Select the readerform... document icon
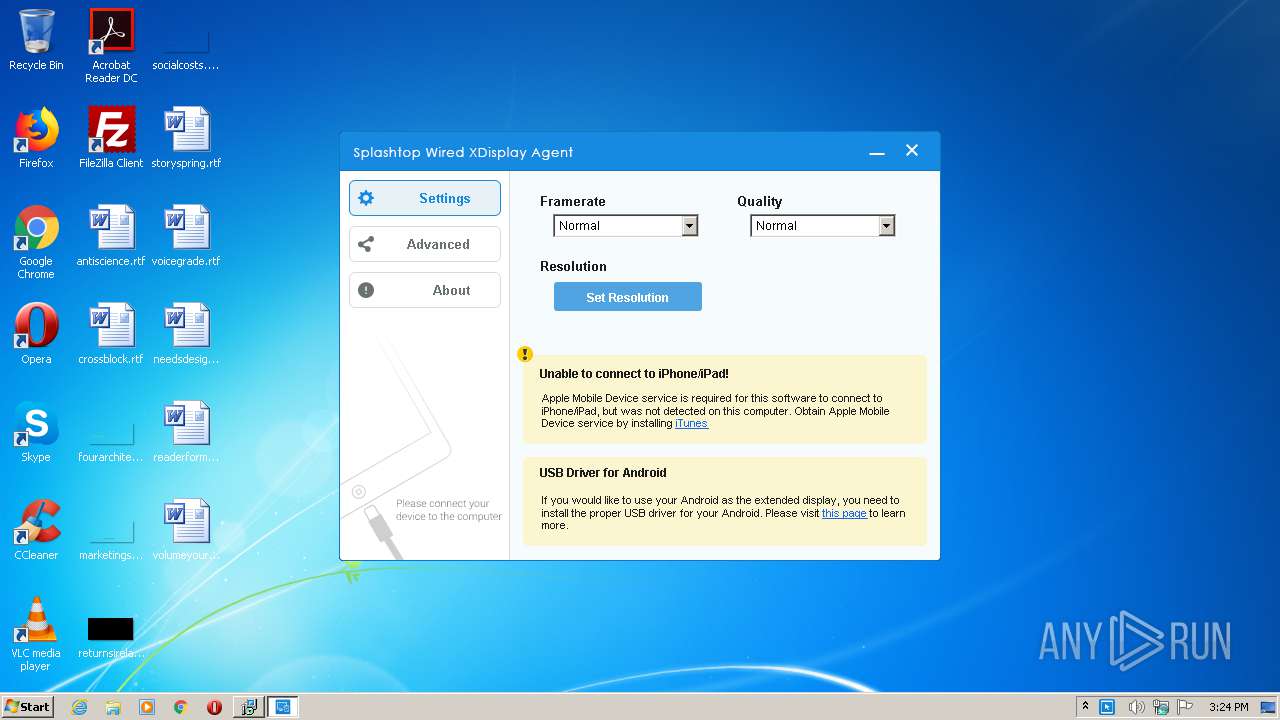The width and height of the screenshot is (1280, 720). 186,432
